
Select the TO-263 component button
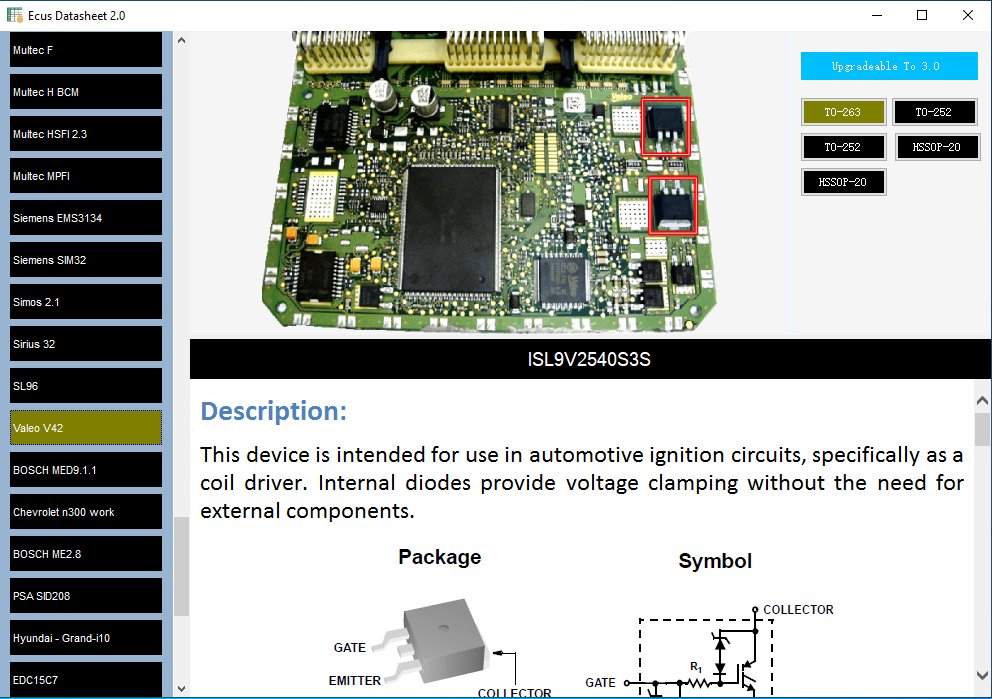843,112
